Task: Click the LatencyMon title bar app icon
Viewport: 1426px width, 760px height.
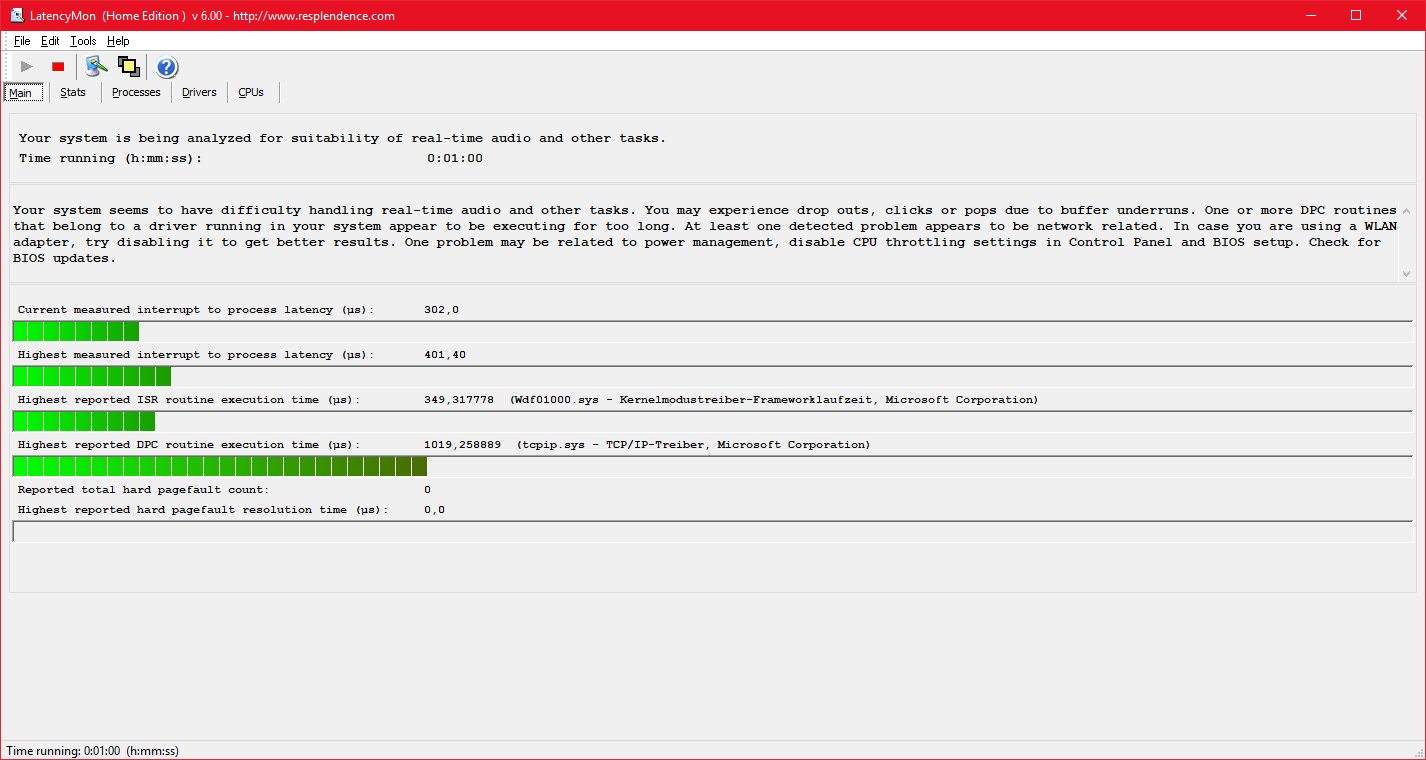Action: 16,16
